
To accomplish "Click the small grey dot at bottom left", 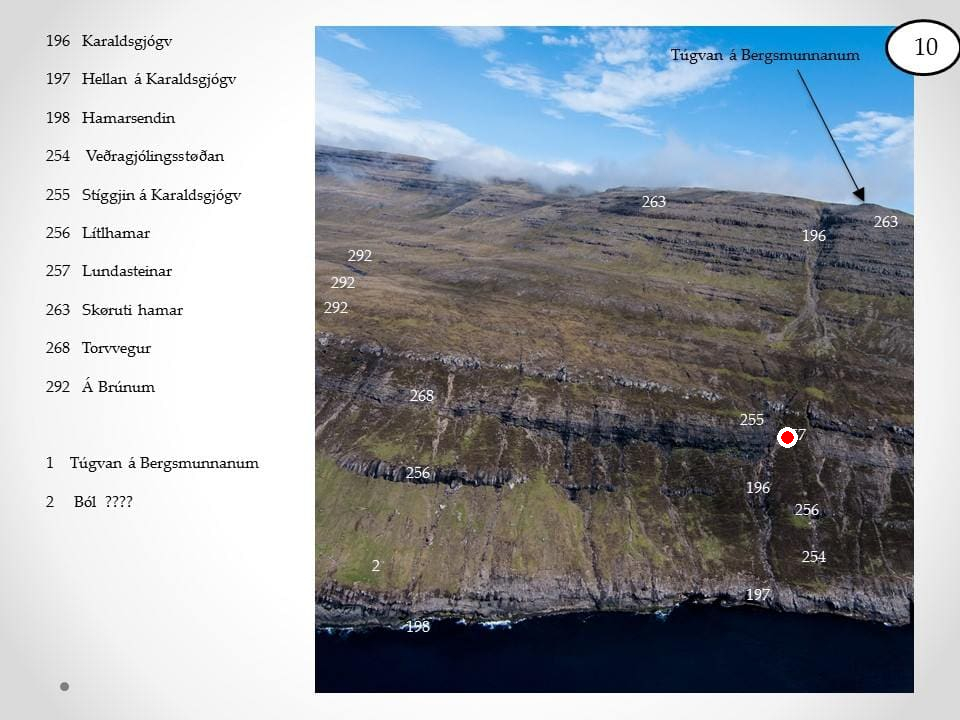I will click(65, 687).
